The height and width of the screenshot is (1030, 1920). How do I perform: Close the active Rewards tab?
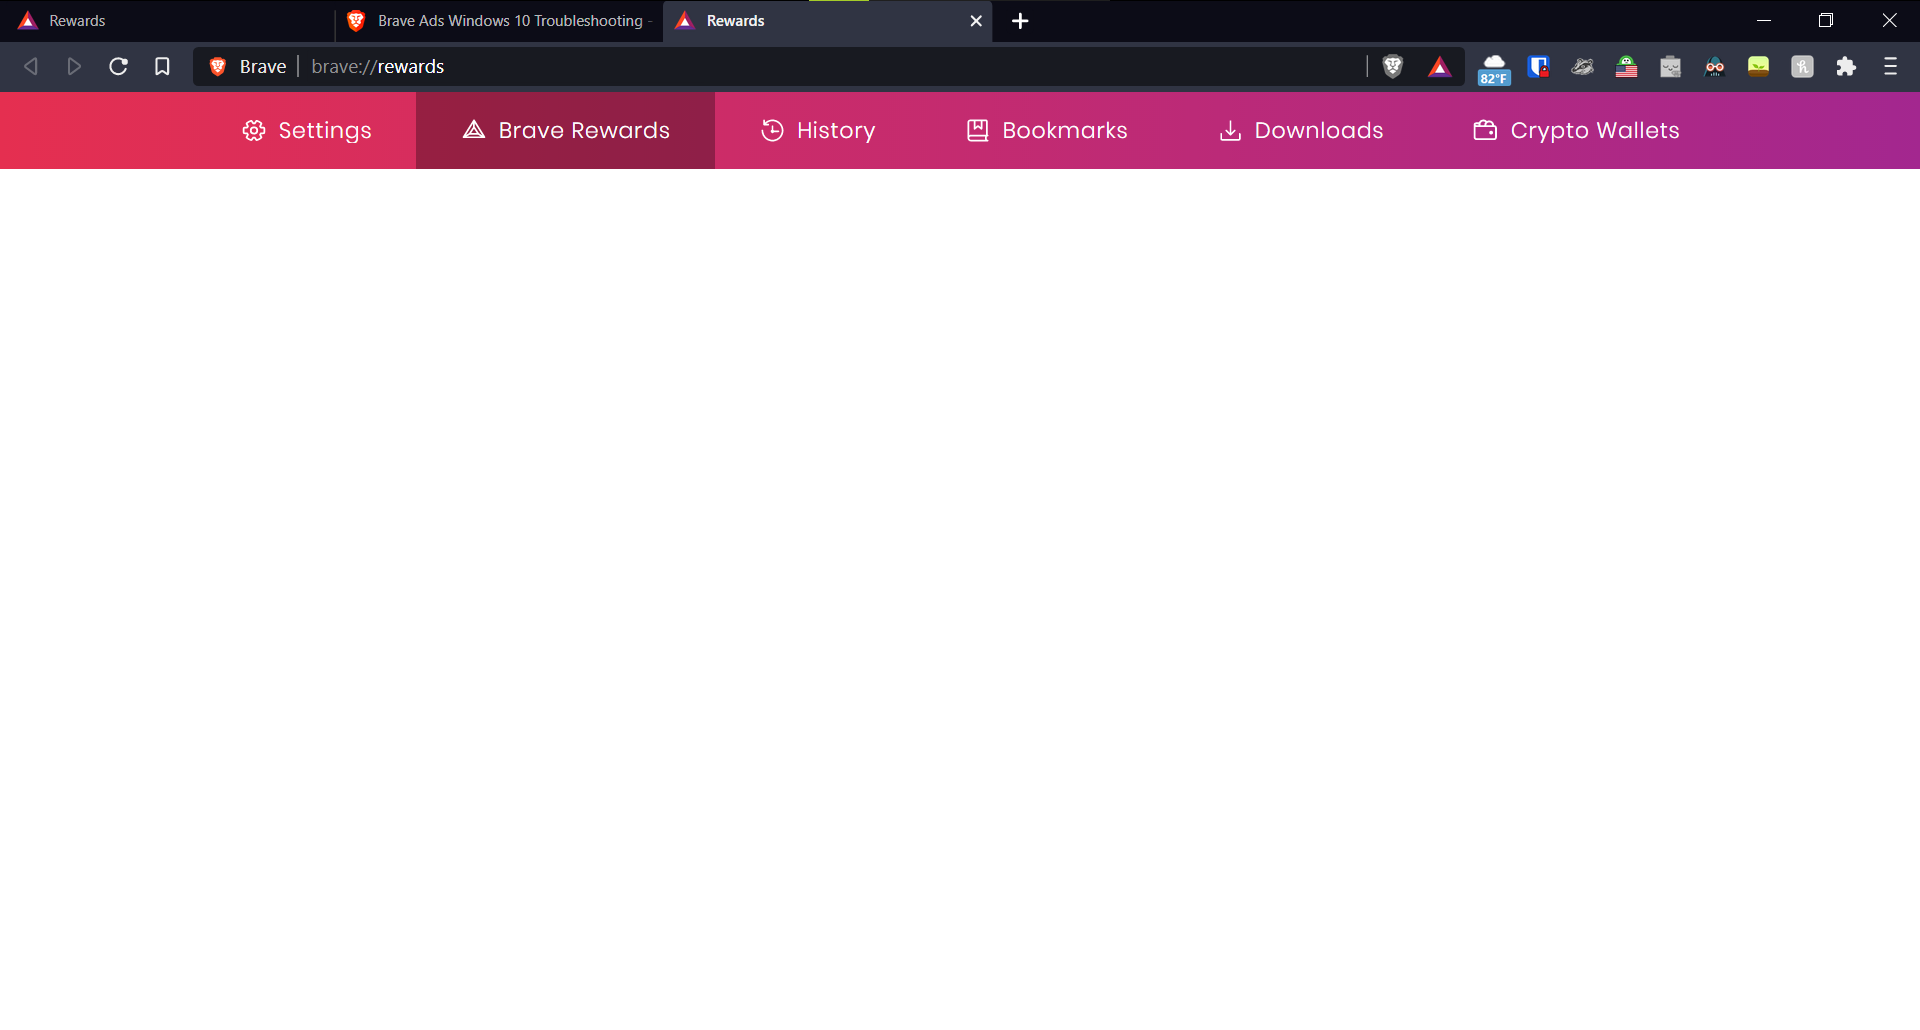(x=976, y=21)
